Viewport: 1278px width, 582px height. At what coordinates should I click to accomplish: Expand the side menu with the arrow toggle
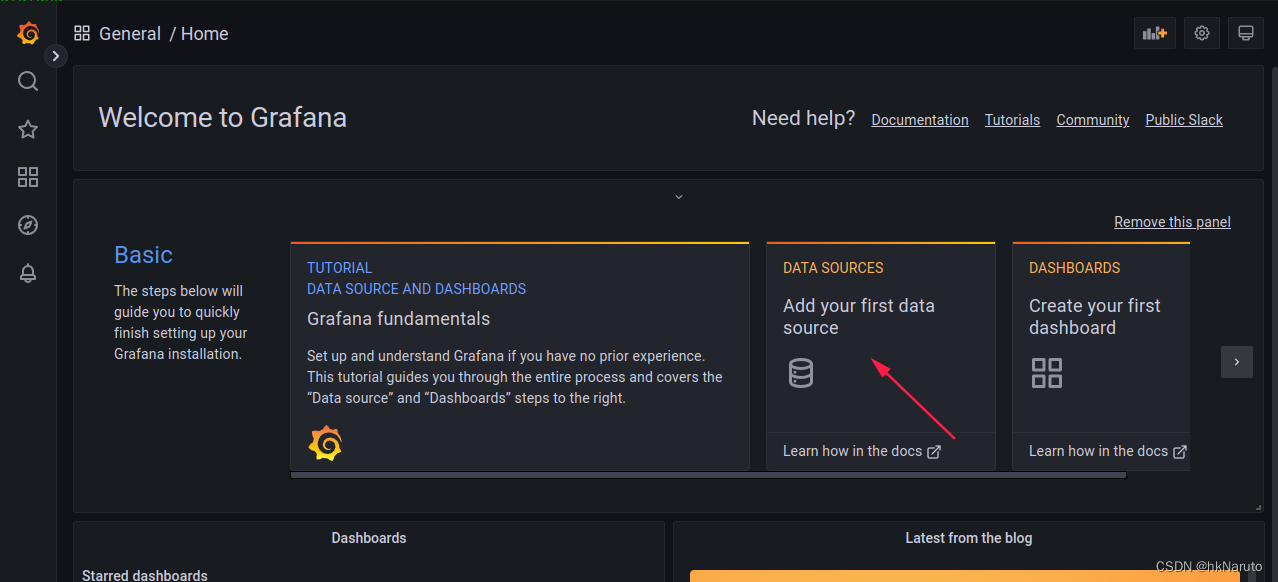55,55
